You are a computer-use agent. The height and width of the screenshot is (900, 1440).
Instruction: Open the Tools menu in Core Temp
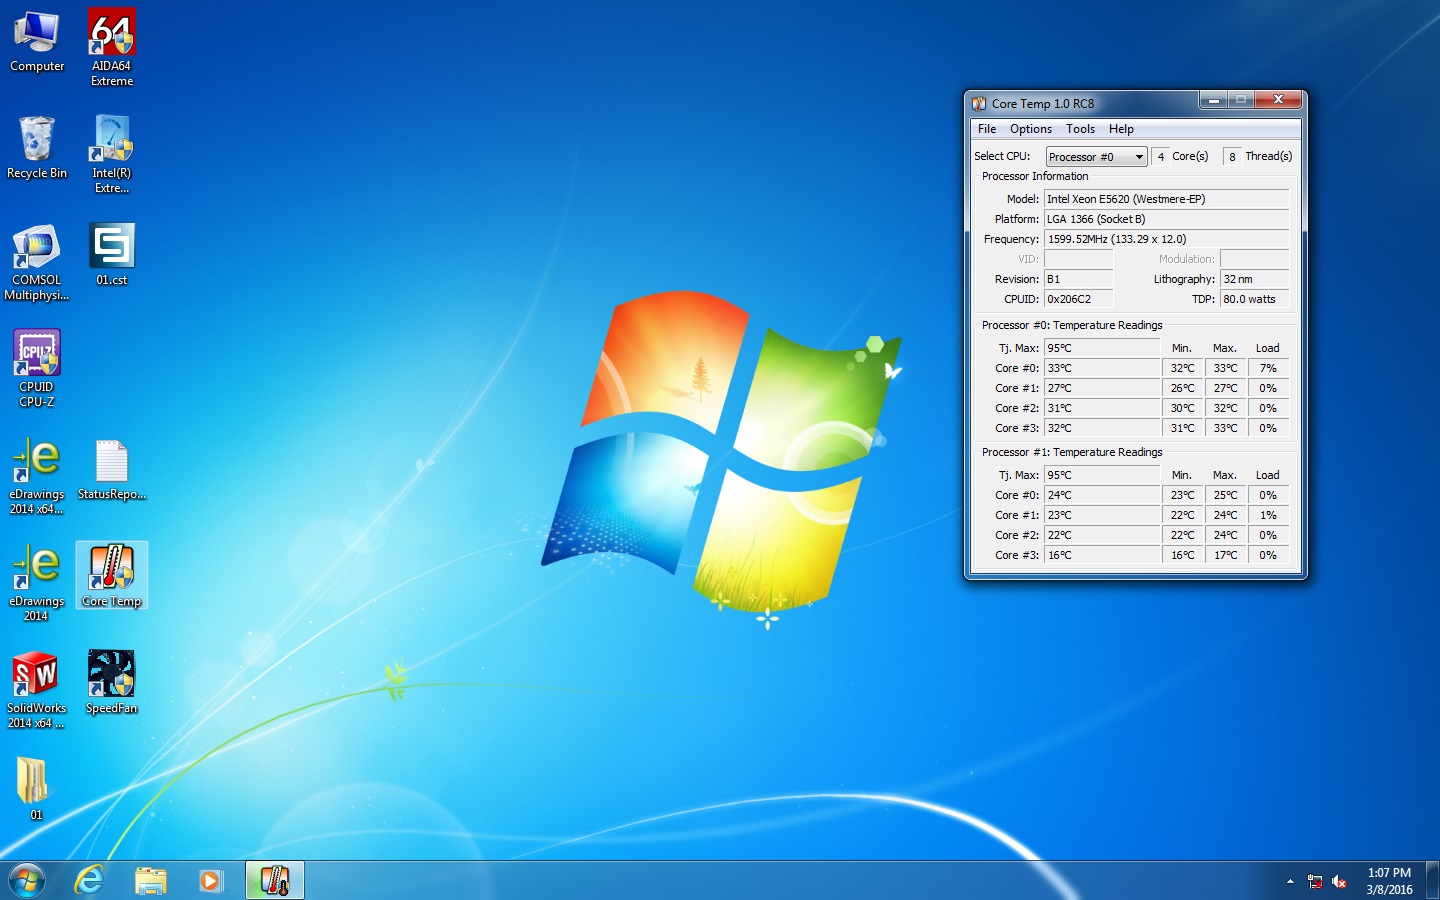point(1080,129)
